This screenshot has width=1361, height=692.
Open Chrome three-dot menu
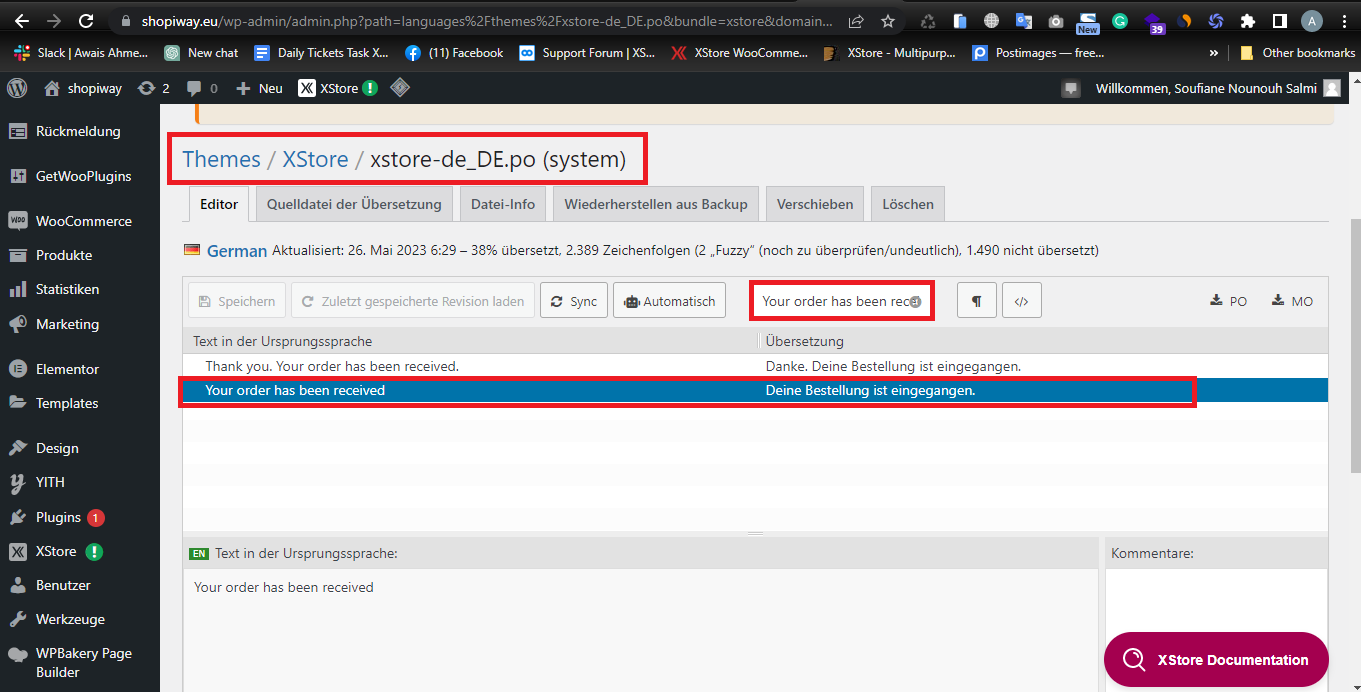pyautogui.click(x=1343, y=21)
